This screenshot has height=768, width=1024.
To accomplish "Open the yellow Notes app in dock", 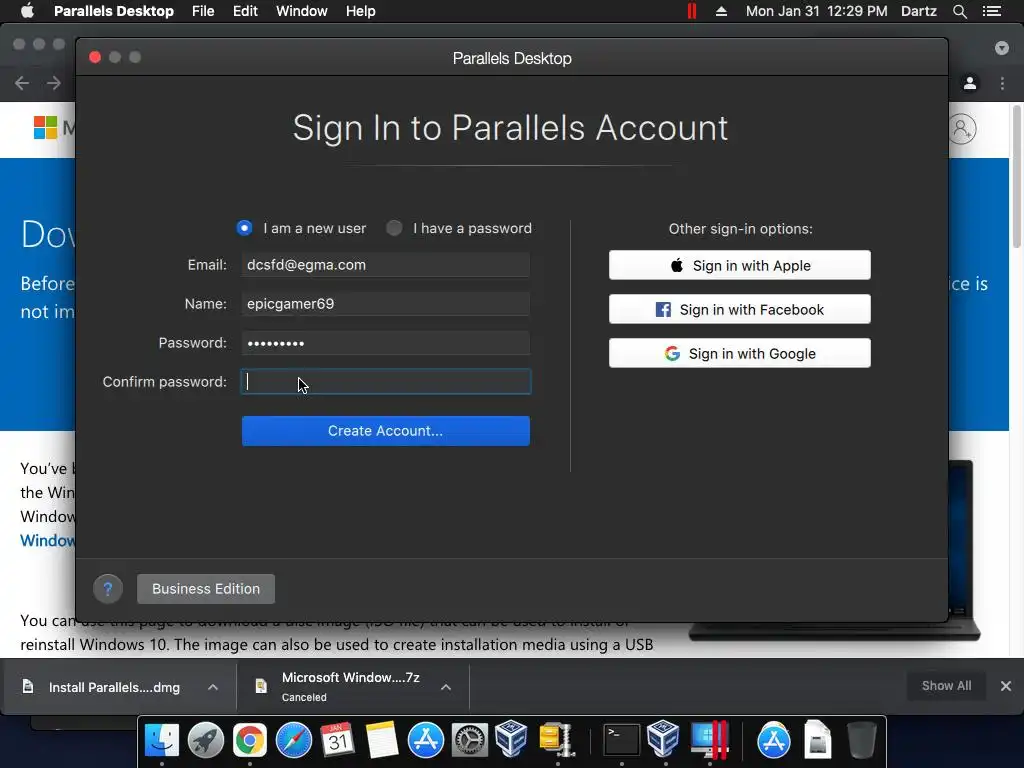I will coord(381,741).
